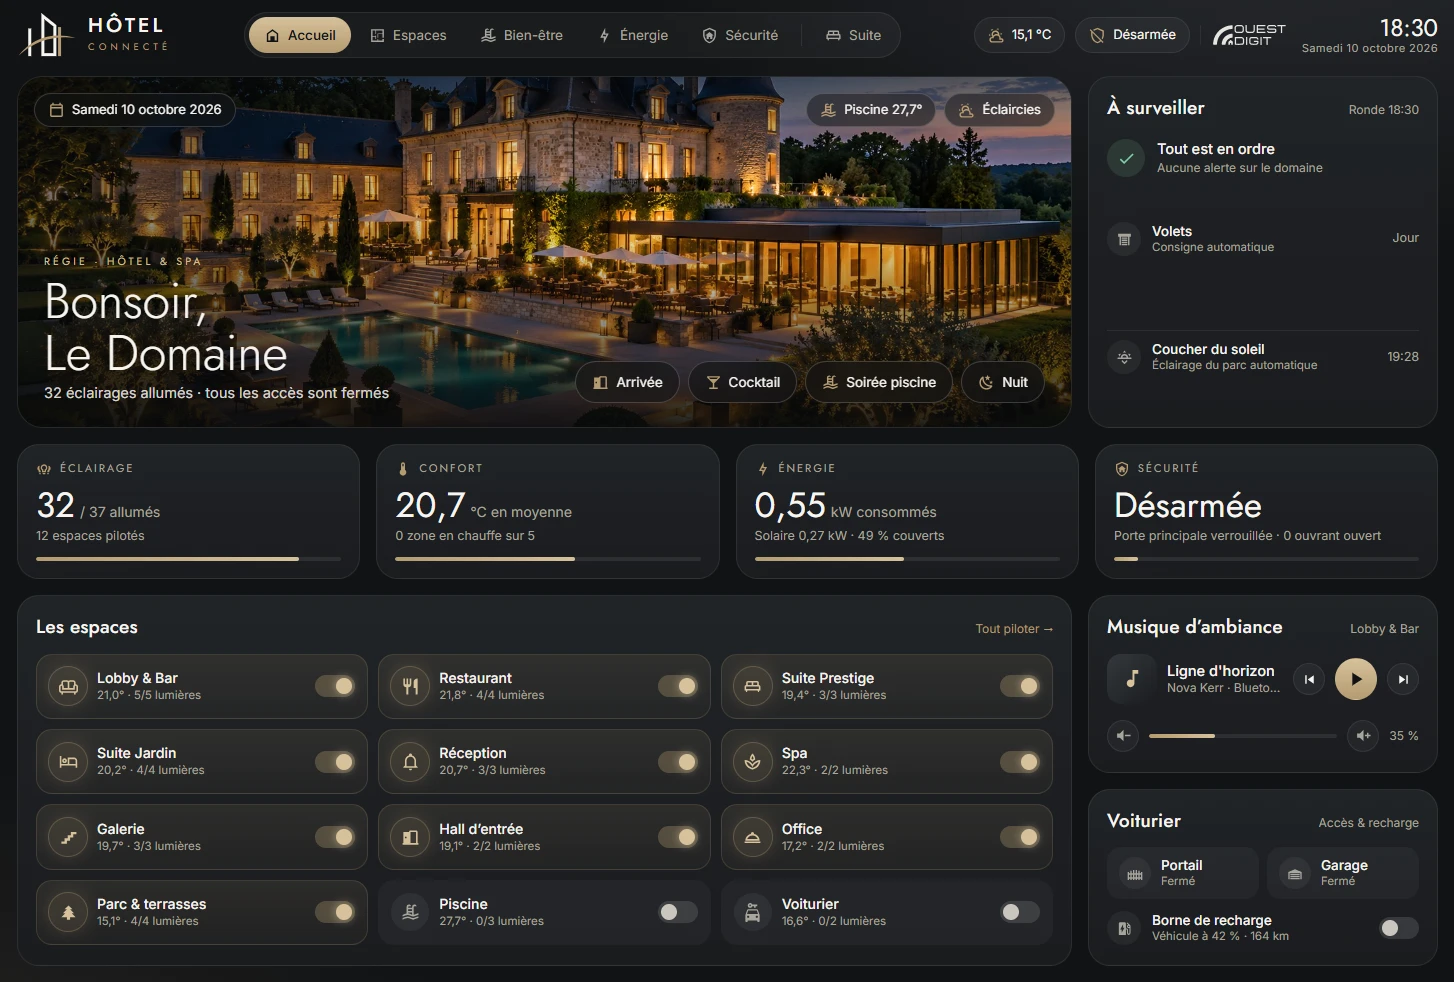Select the Suite tab
This screenshot has width=1454, height=982.
[x=853, y=35]
